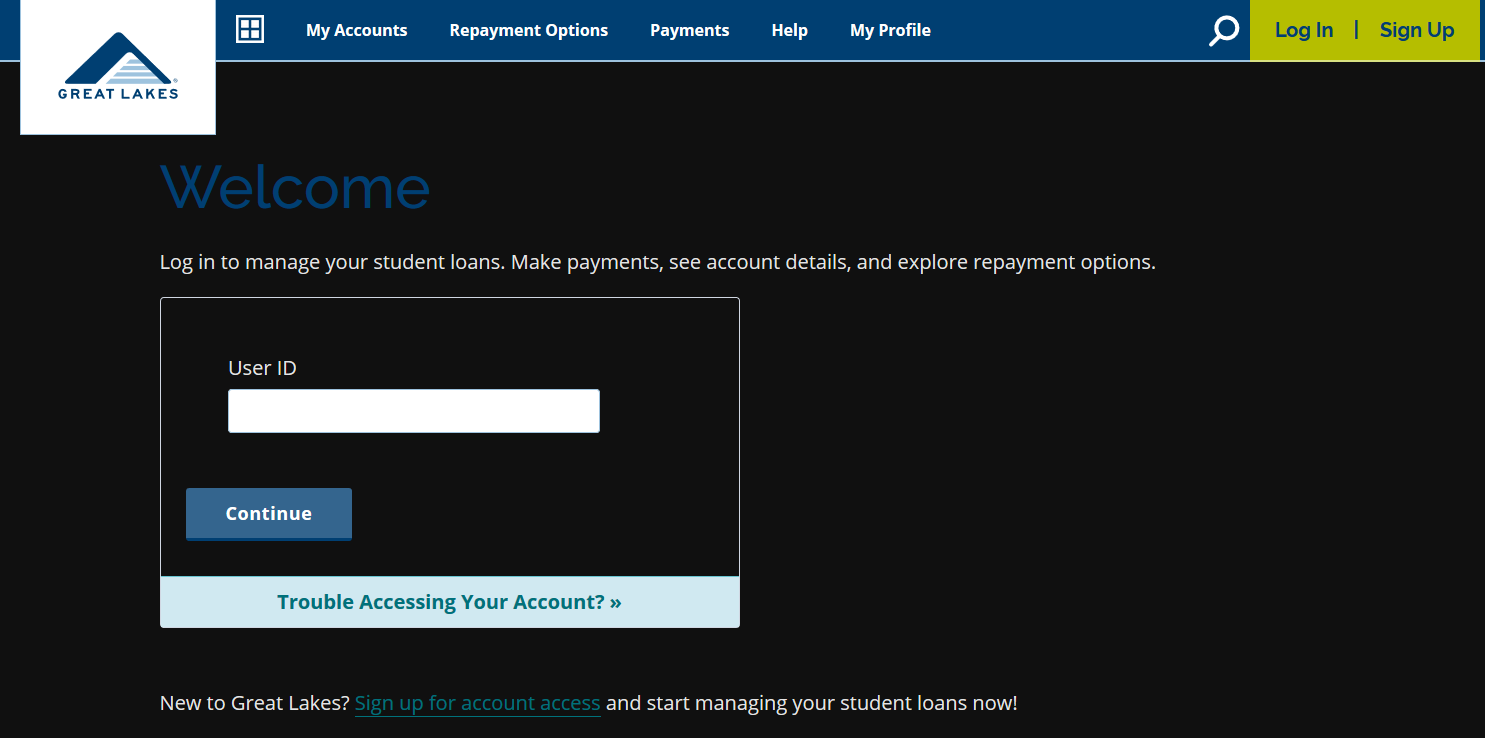Click the 'New to Great Lakes?' text
The width and height of the screenshot is (1485, 738).
point(255,703)
